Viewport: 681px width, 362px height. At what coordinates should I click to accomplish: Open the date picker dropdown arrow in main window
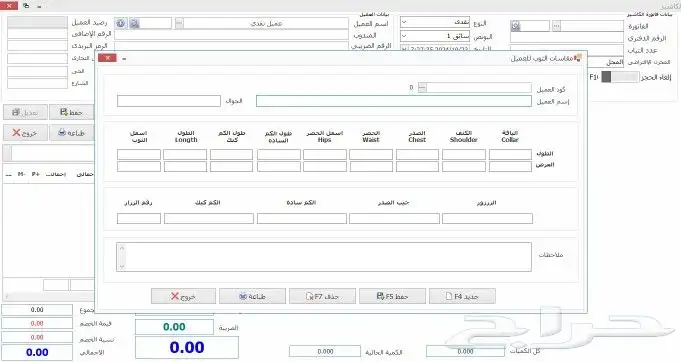point(404,49)
